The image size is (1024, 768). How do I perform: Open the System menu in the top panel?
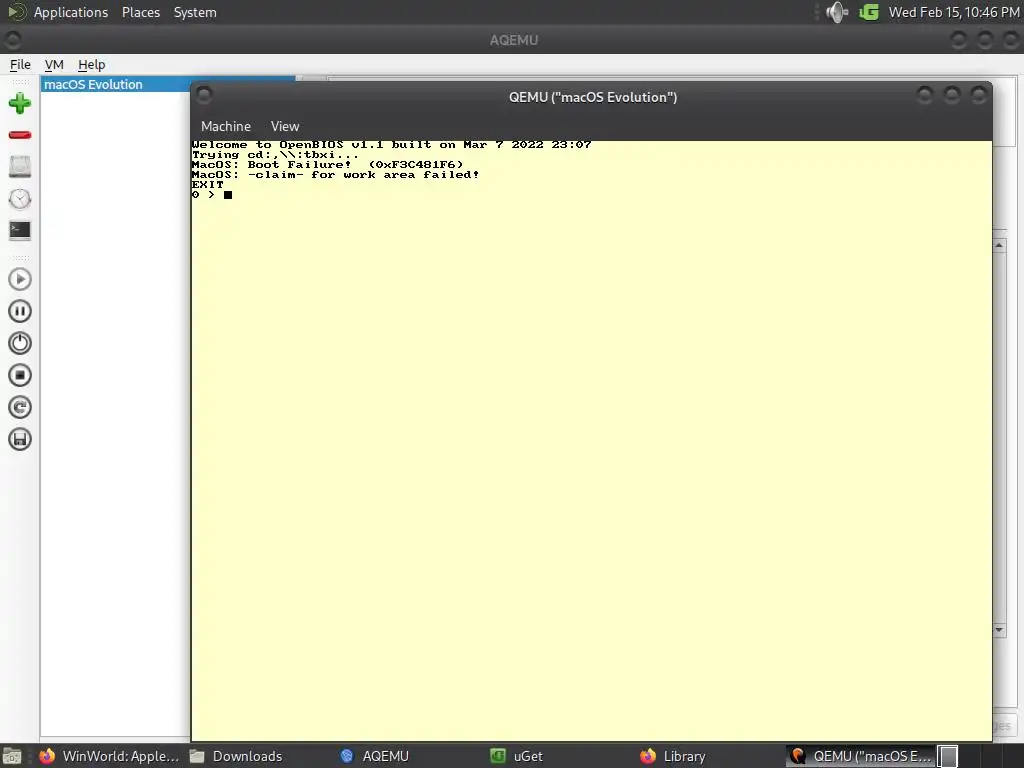[195, 12]
